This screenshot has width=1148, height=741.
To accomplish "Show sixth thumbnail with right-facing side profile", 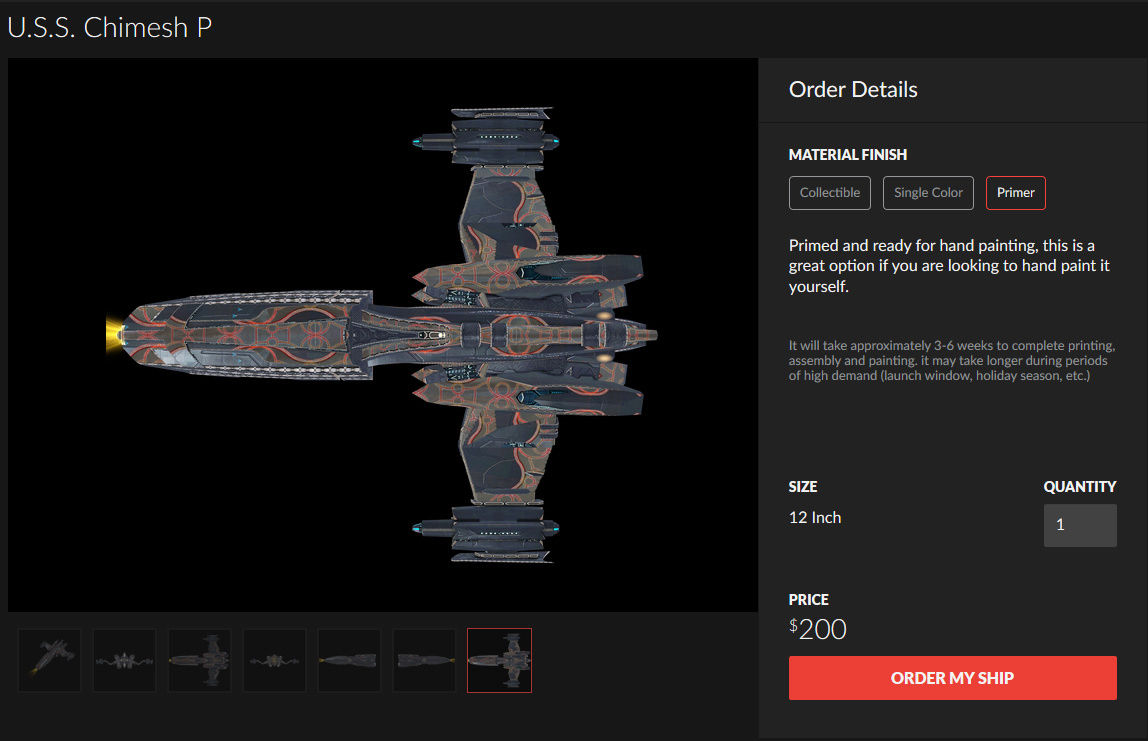I will 425,660.
